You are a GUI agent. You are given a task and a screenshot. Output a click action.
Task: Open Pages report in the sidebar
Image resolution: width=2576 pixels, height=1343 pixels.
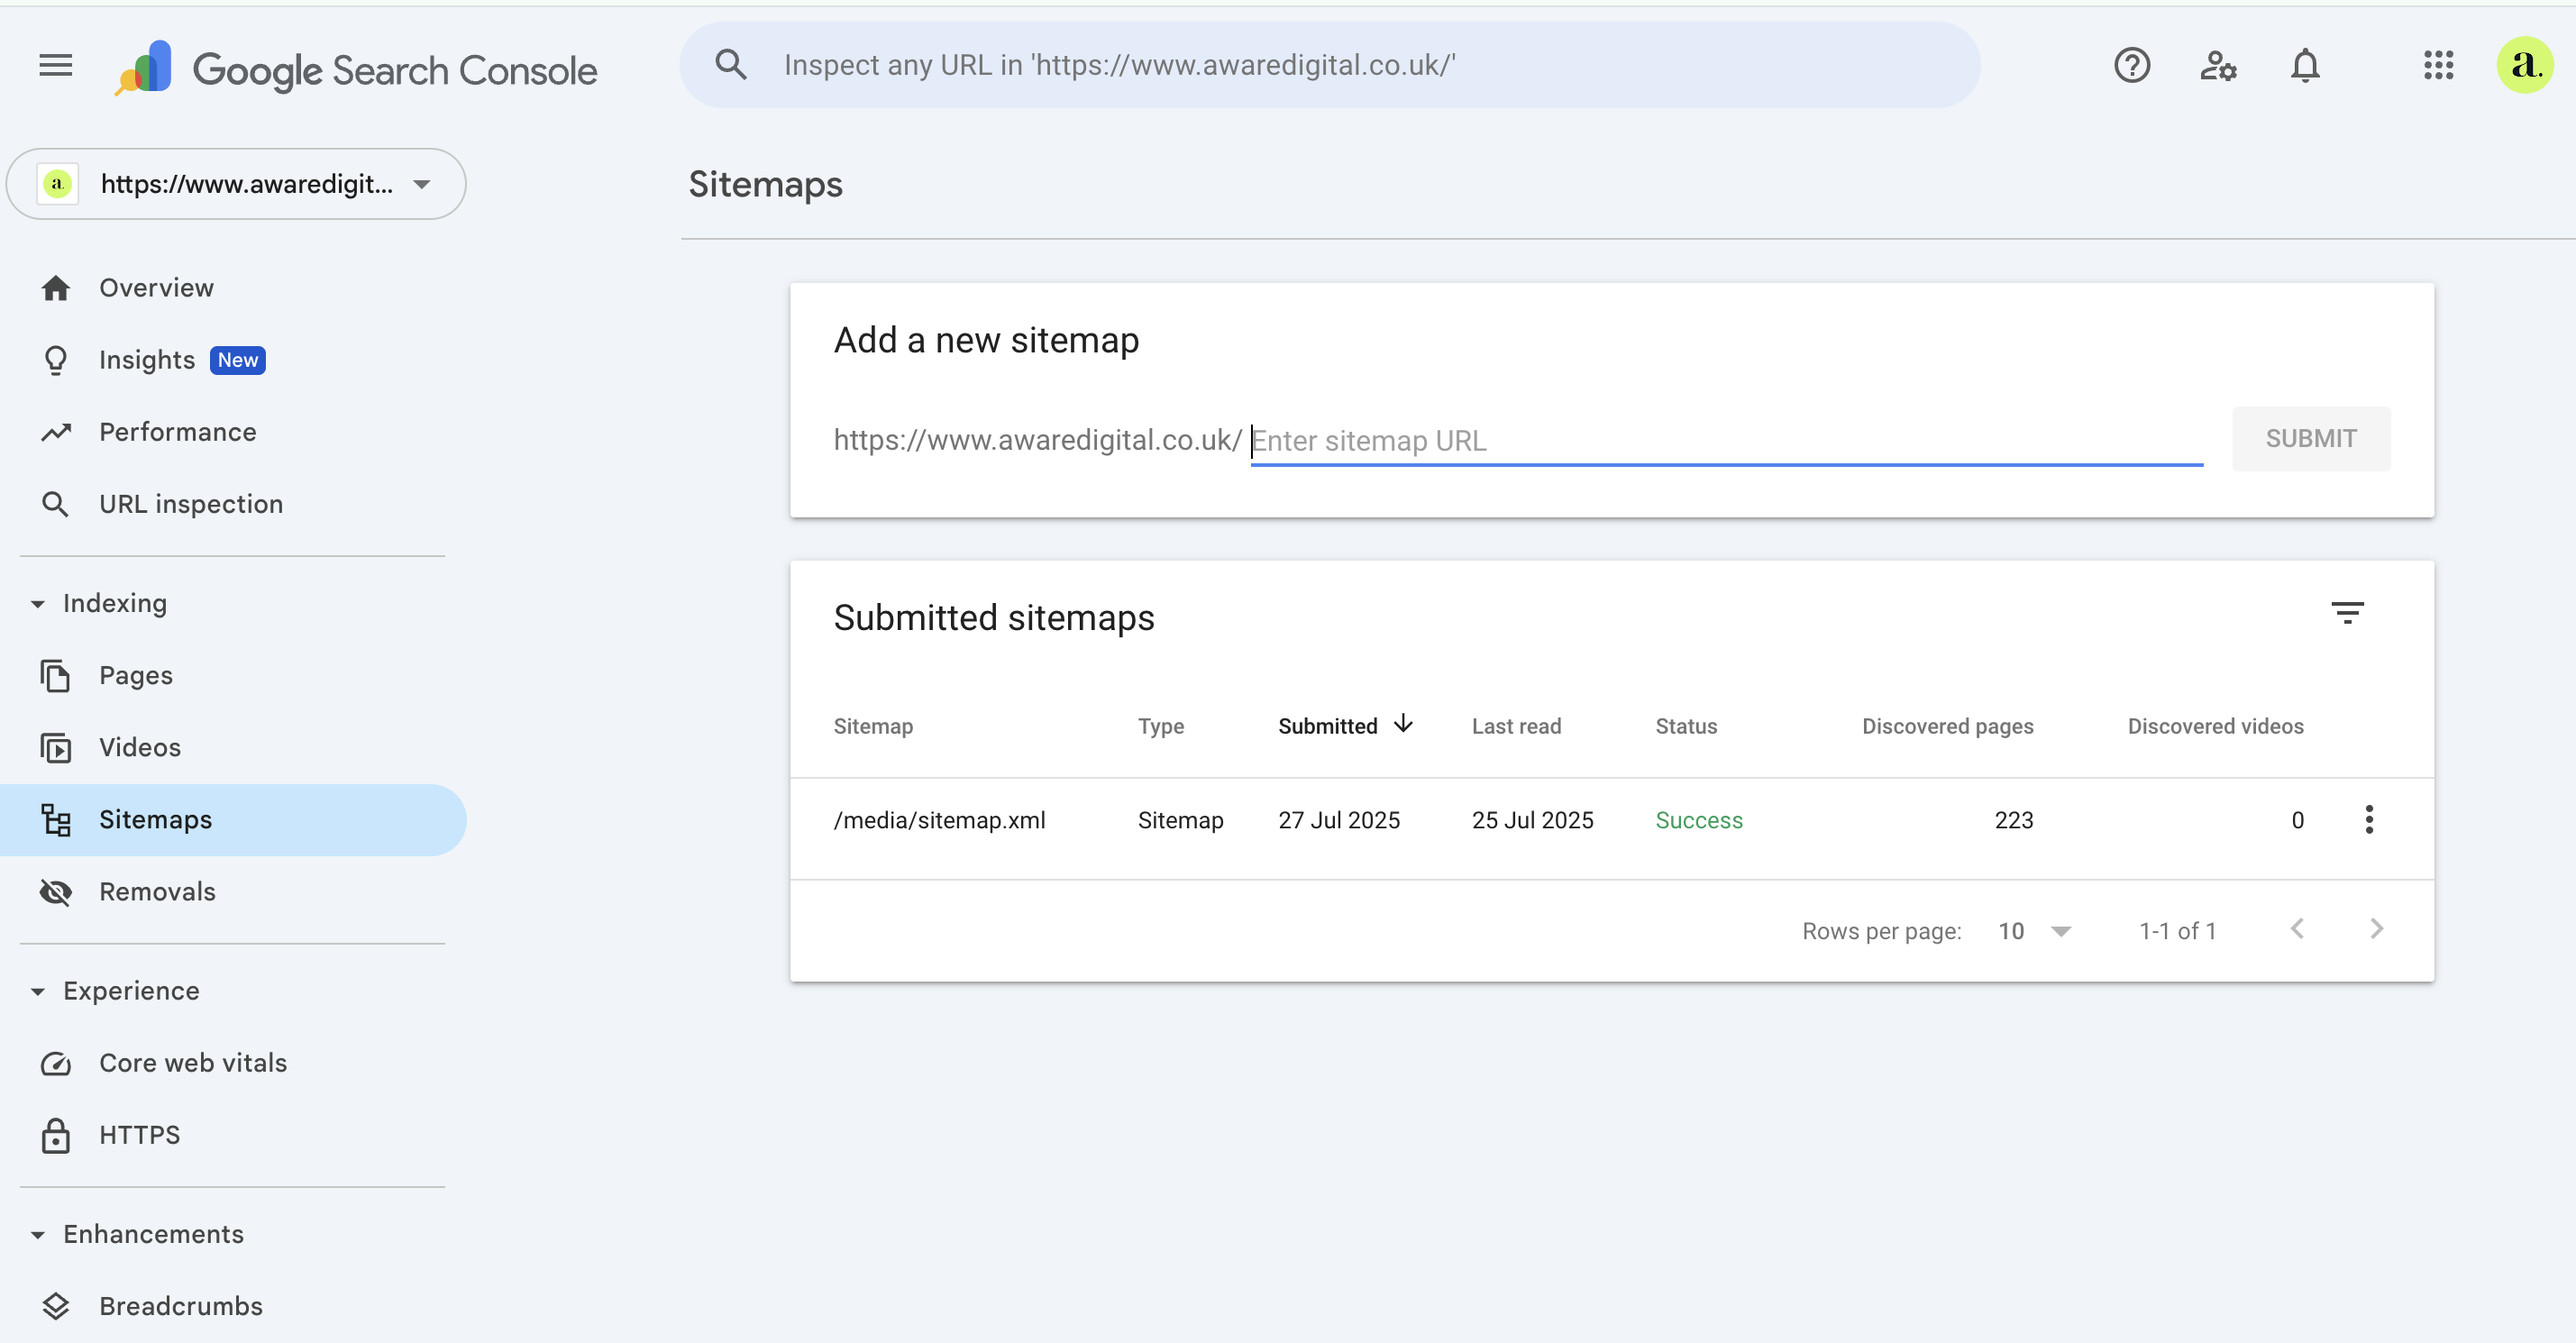click(234, 676)
